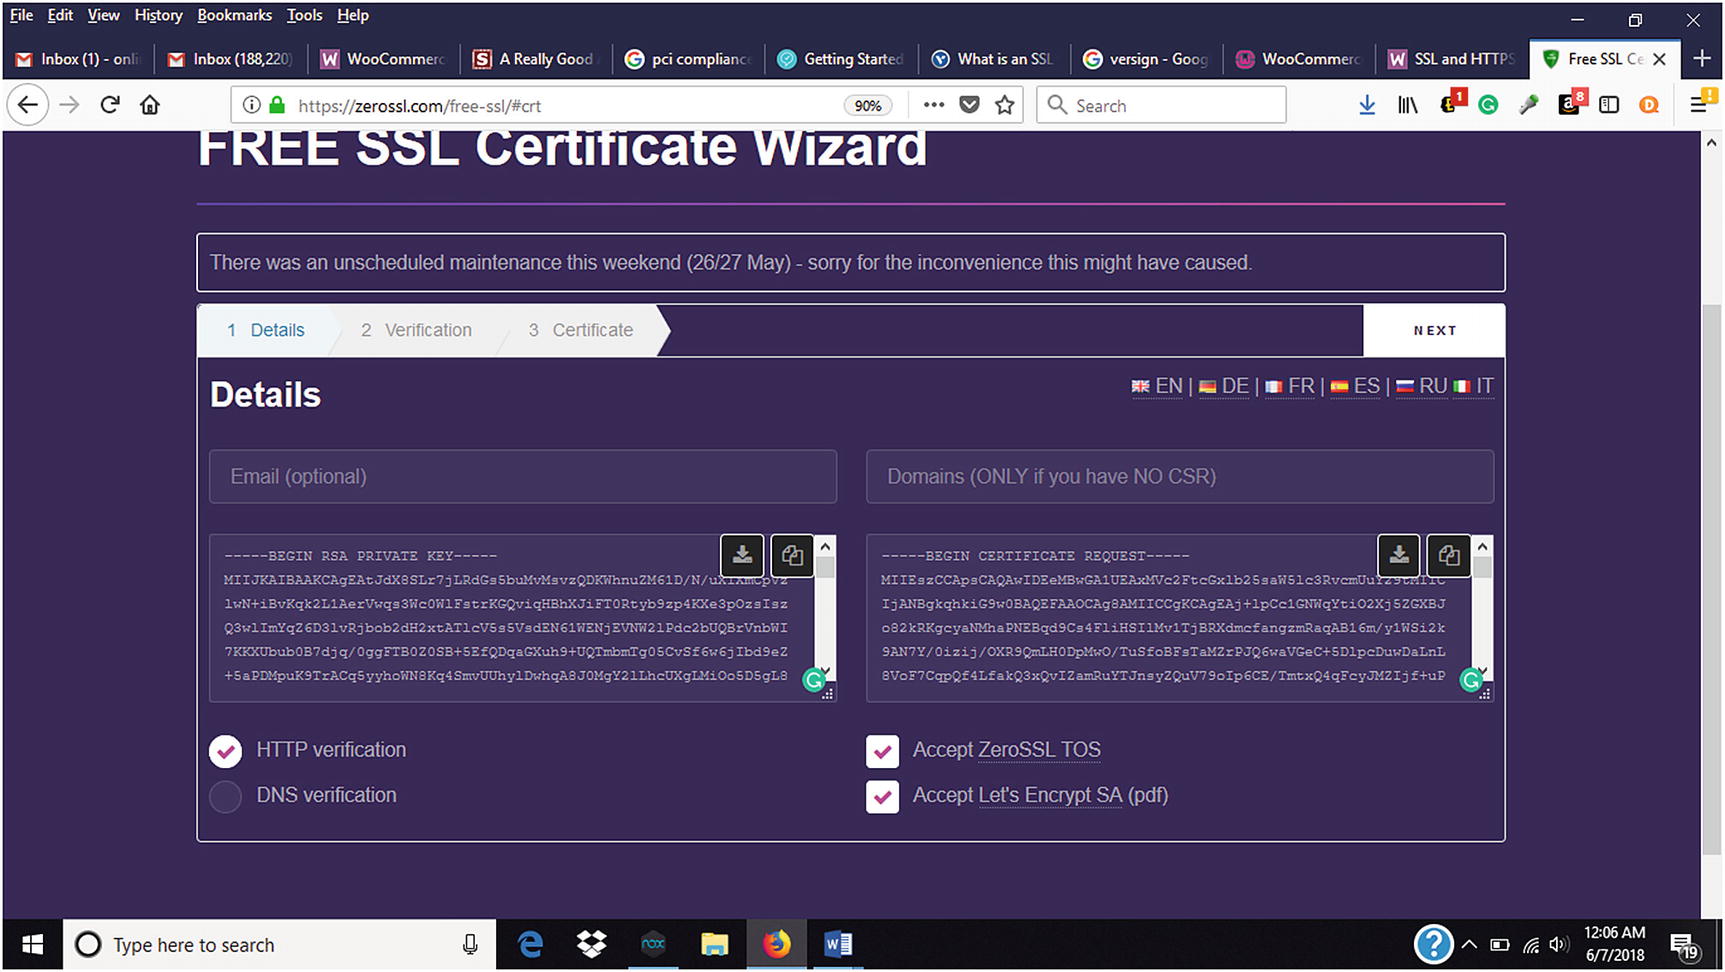Open the Bookmarks menu
The width and height of the screenshot is (1725, 972).
(x=234, y=15)
